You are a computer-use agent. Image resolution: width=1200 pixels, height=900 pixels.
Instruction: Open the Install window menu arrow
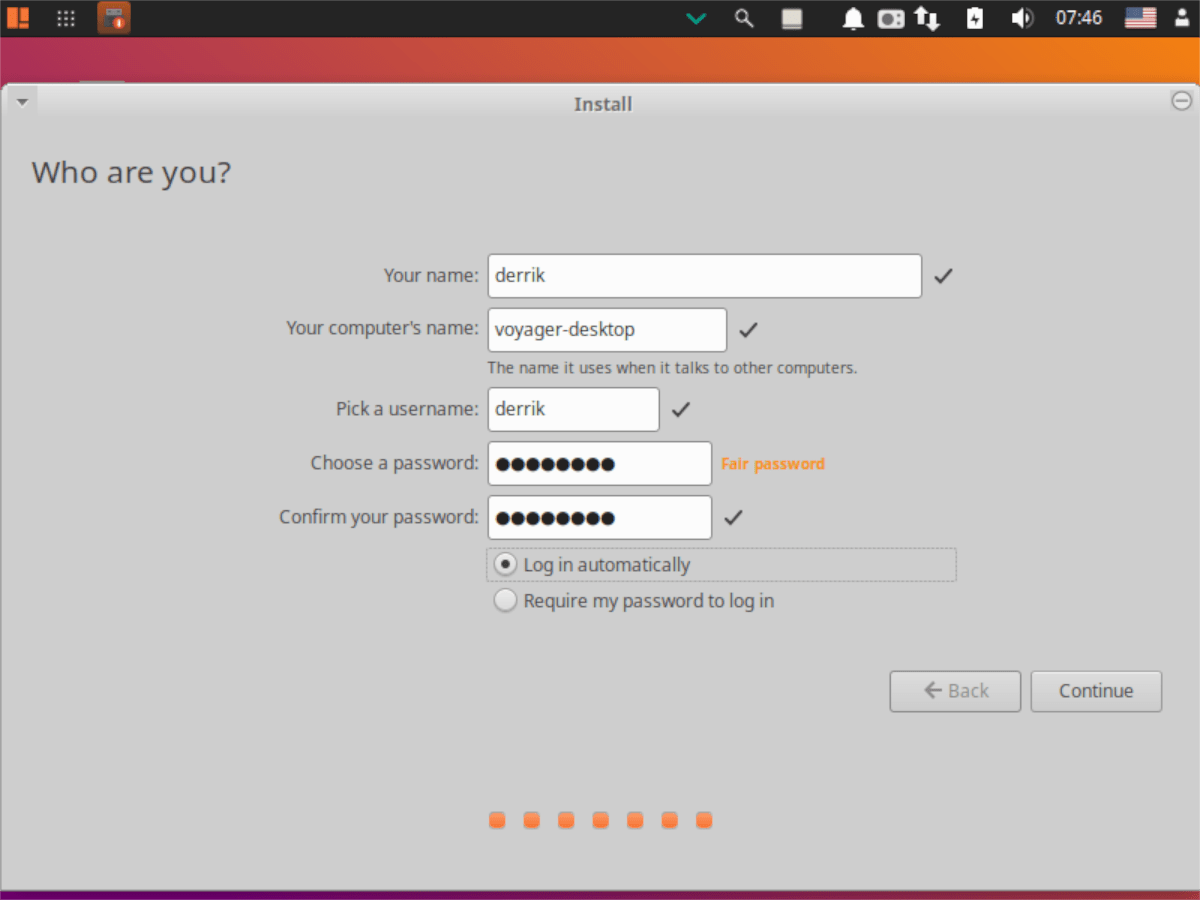pyautogui.click(x=22, y=101)
